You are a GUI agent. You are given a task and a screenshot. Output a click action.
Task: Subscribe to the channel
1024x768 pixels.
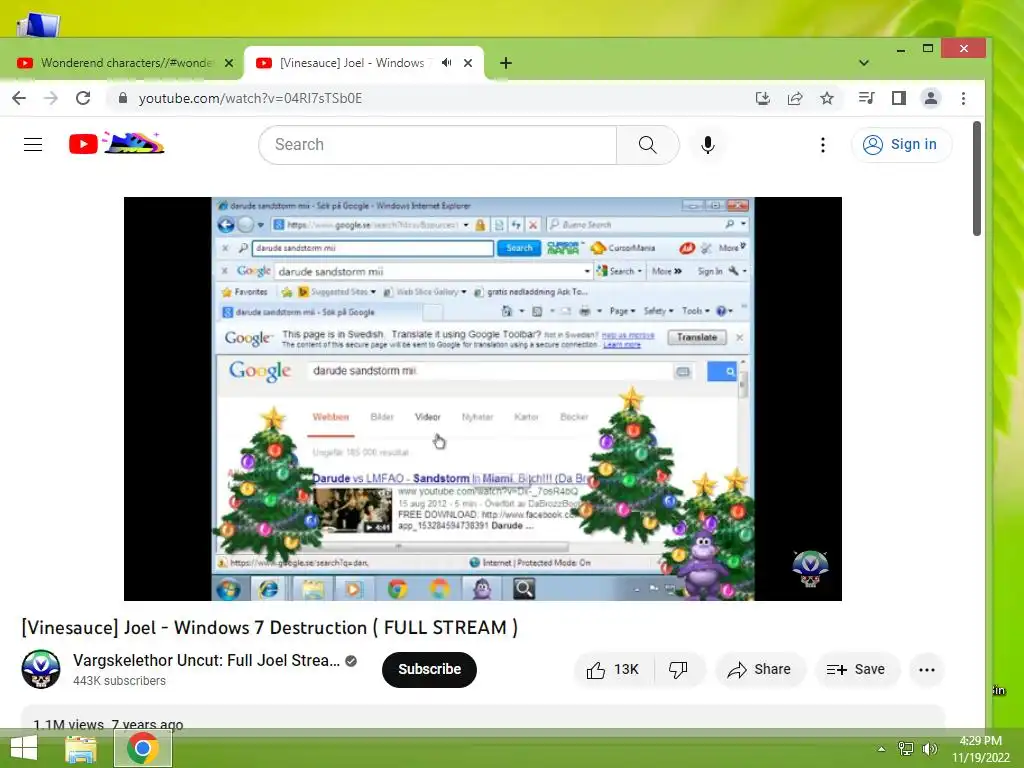point(429,669)
